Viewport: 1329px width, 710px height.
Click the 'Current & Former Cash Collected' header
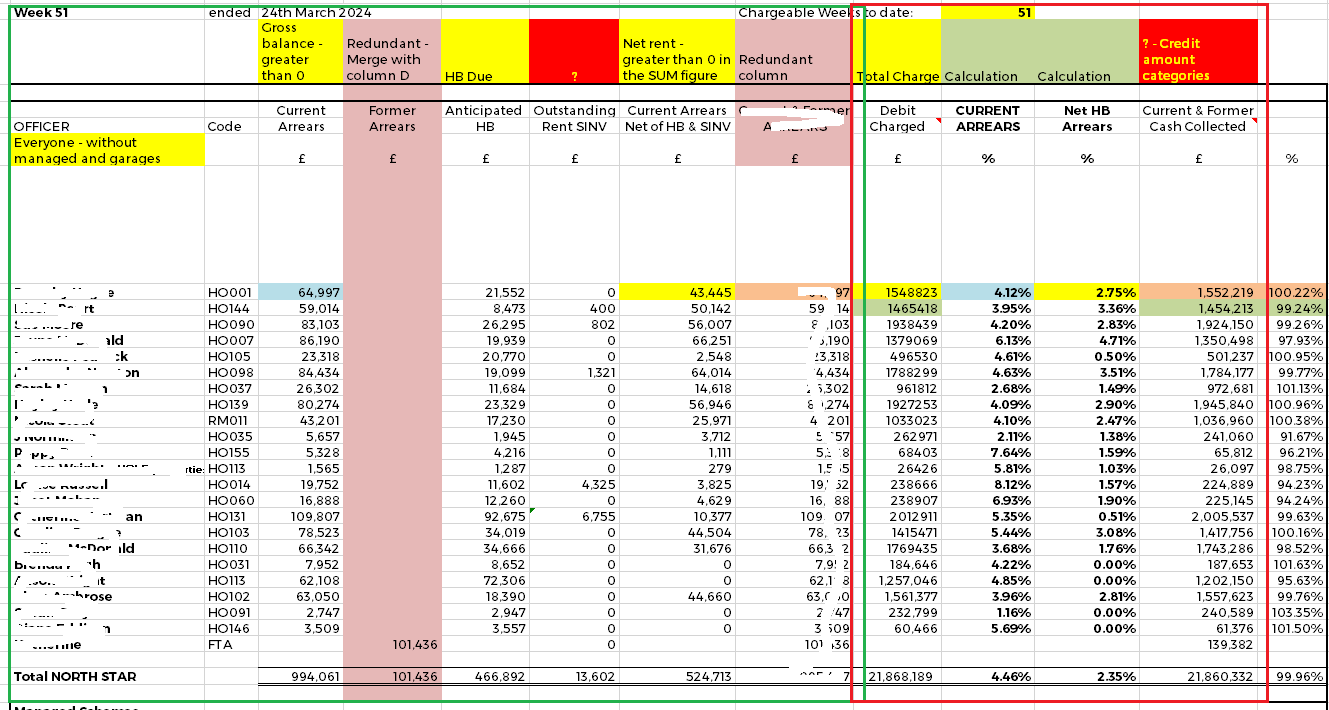(1197, 118)
